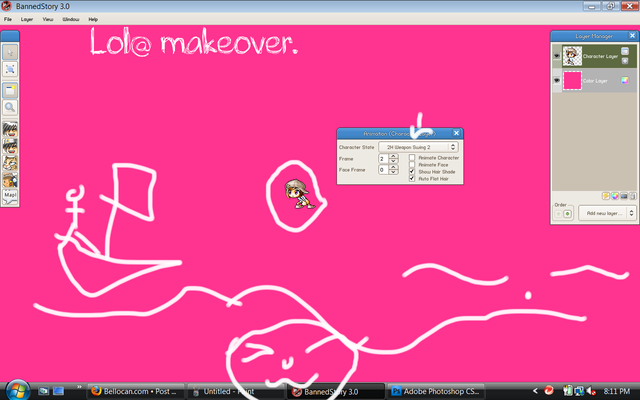Uncheck Show Hair Shade

click(412, 171)
